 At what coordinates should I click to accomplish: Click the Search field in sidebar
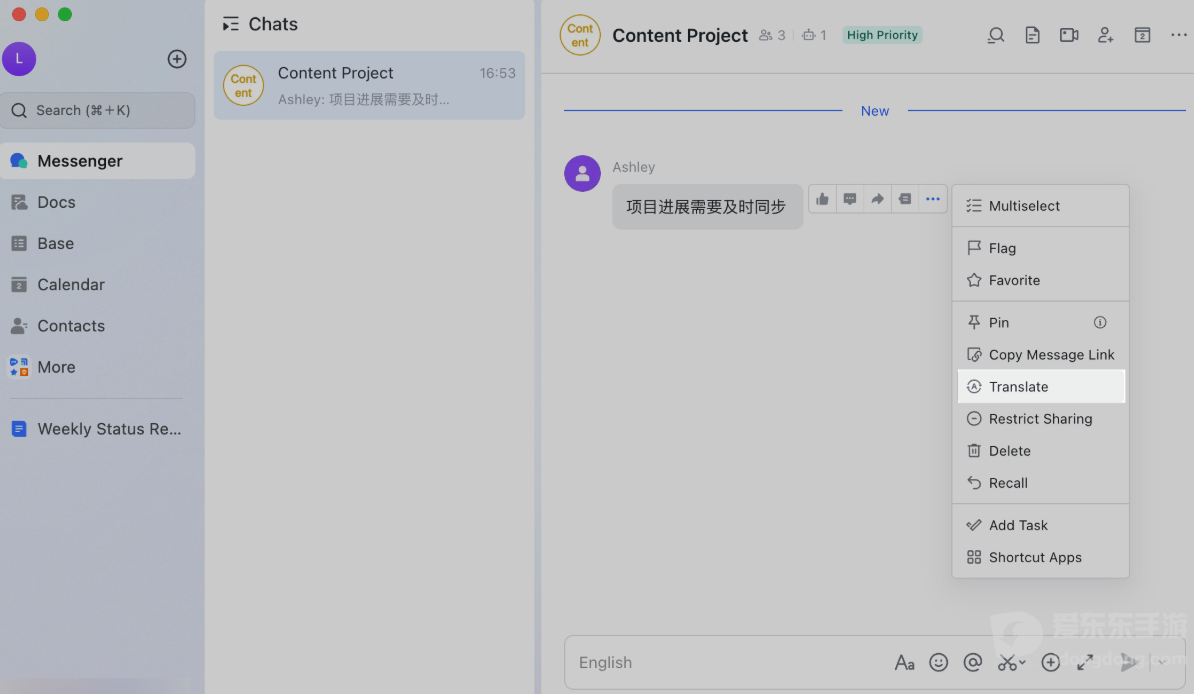click(97, 110)
